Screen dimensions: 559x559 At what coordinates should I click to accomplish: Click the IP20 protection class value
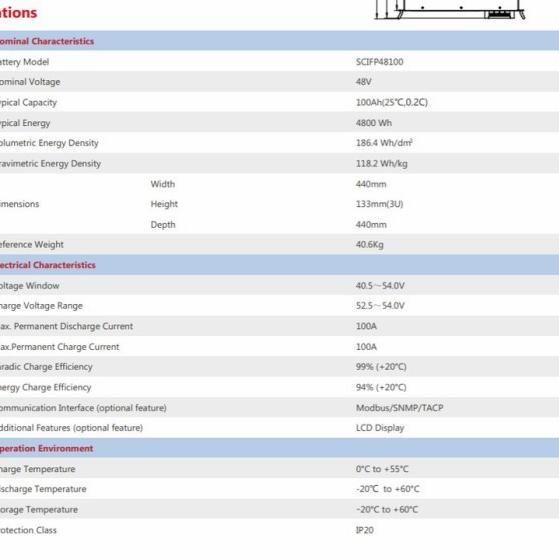[364, 530]
